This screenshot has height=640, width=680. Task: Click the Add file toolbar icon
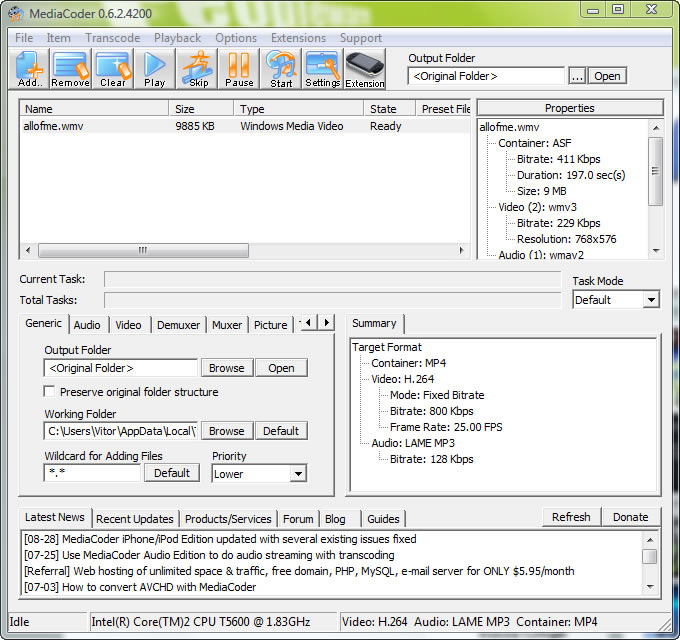(x=29, y=69)
